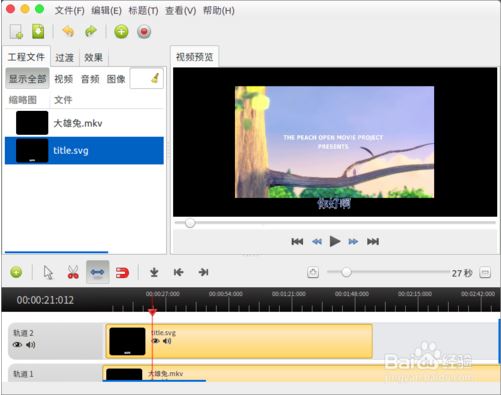Select 大雄兔.mkv in project files

click(84, 123)
